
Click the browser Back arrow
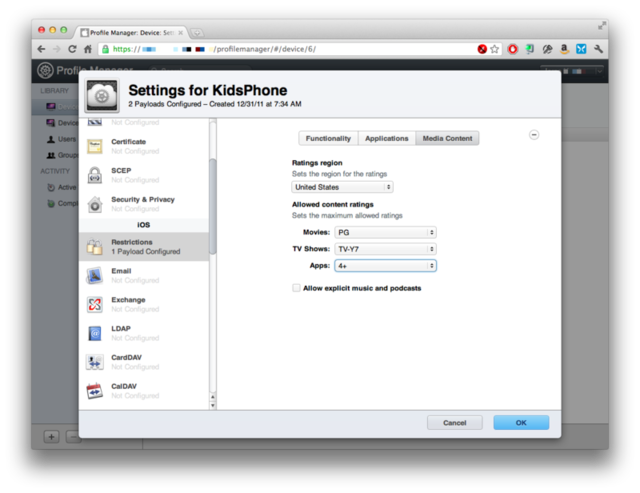(x=41, y=49)
